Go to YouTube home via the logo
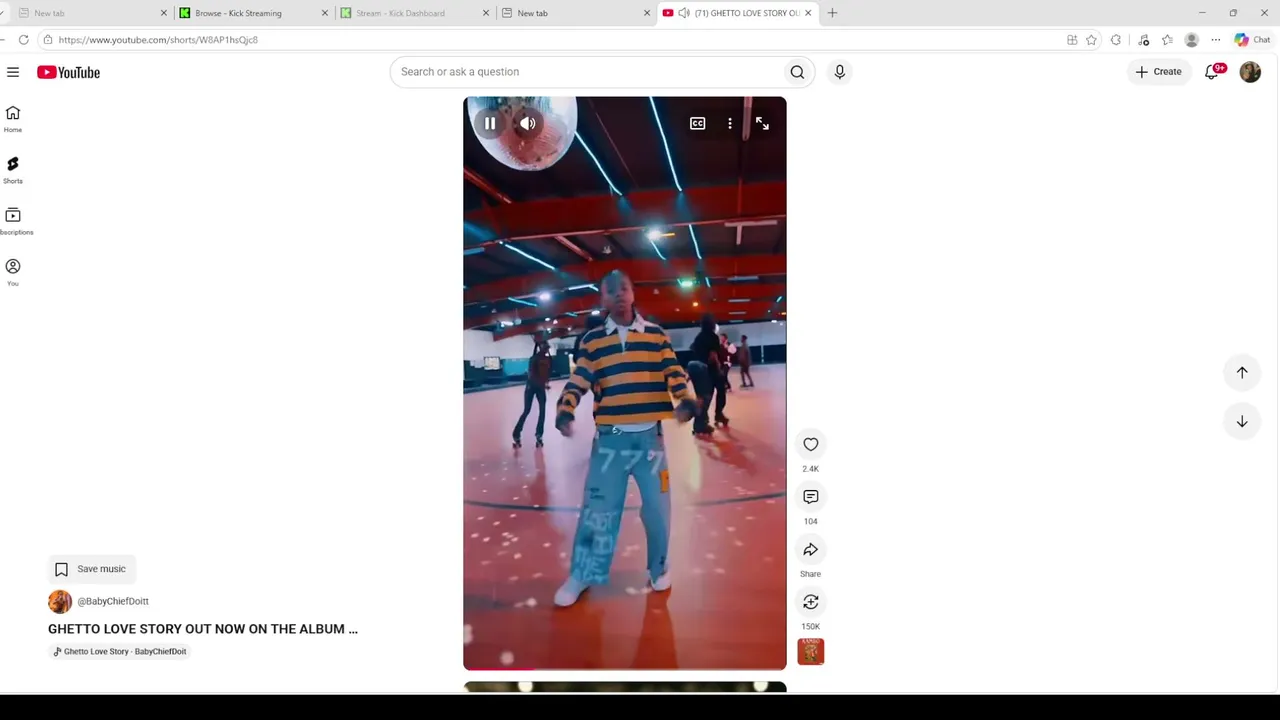This screenshot has height=720, width=1280. [x=68, y=72]
